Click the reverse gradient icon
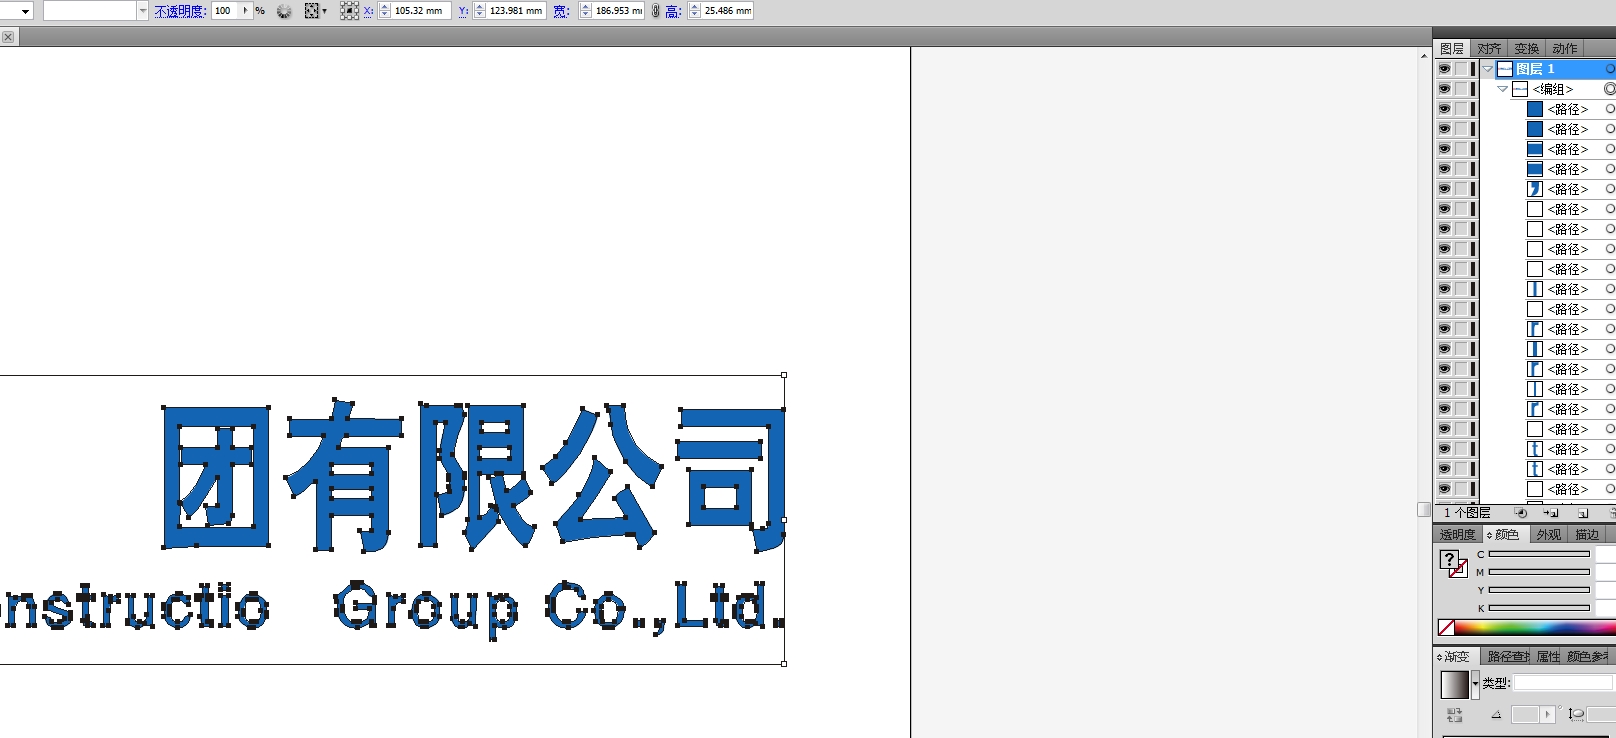 coord(1454,715)
